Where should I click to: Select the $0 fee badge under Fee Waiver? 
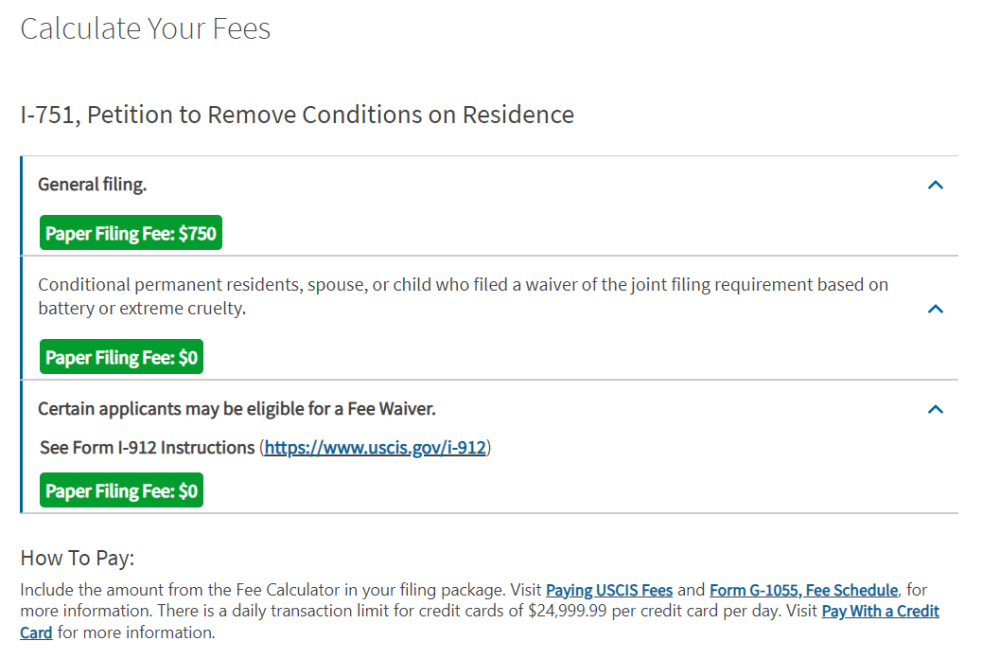click(121, 491)
